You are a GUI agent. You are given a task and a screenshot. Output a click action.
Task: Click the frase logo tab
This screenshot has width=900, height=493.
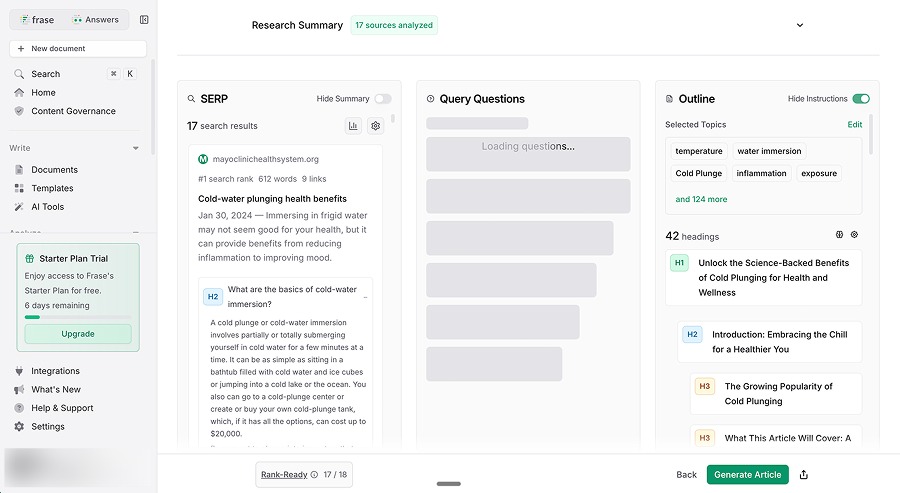(x=37, y=20)
